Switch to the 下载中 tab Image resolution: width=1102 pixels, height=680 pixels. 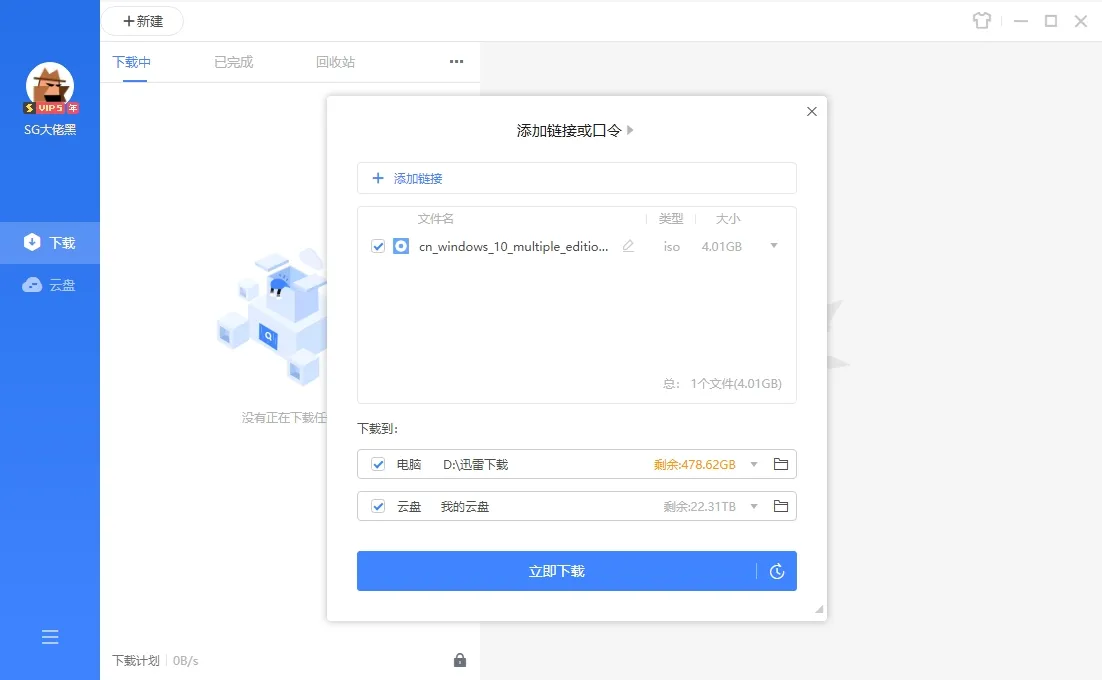point(131,62)
